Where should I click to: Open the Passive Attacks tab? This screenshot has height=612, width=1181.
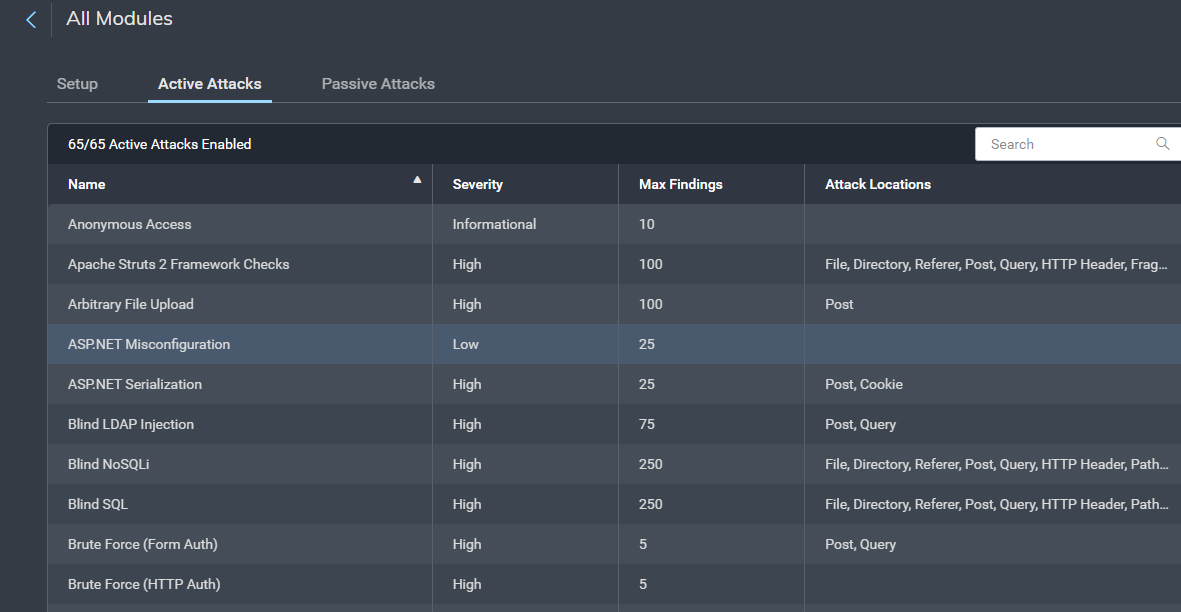[x=378, y=84]
